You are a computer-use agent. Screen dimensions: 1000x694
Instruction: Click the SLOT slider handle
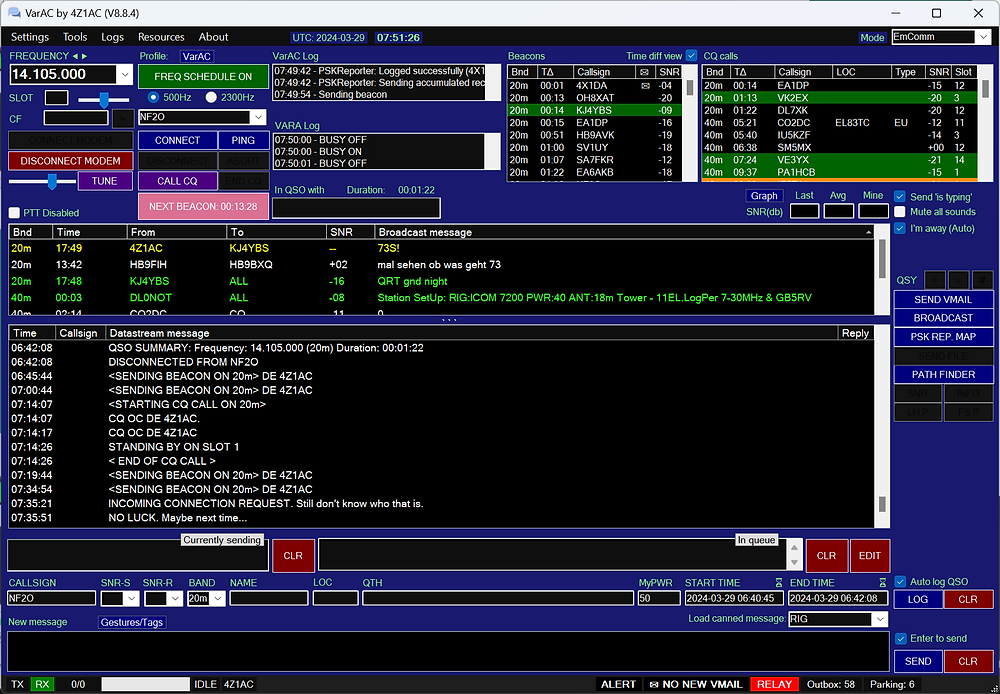coord(103,99)
